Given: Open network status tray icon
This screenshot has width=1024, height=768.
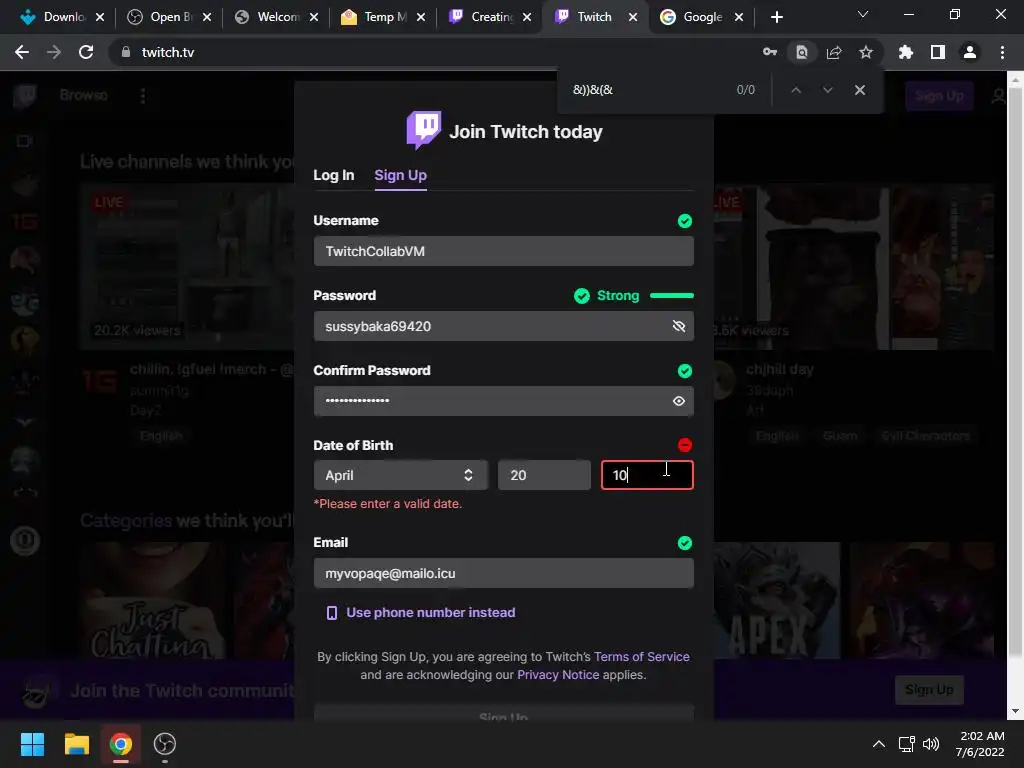Looking at the screenshot, I should pos(906,744).
